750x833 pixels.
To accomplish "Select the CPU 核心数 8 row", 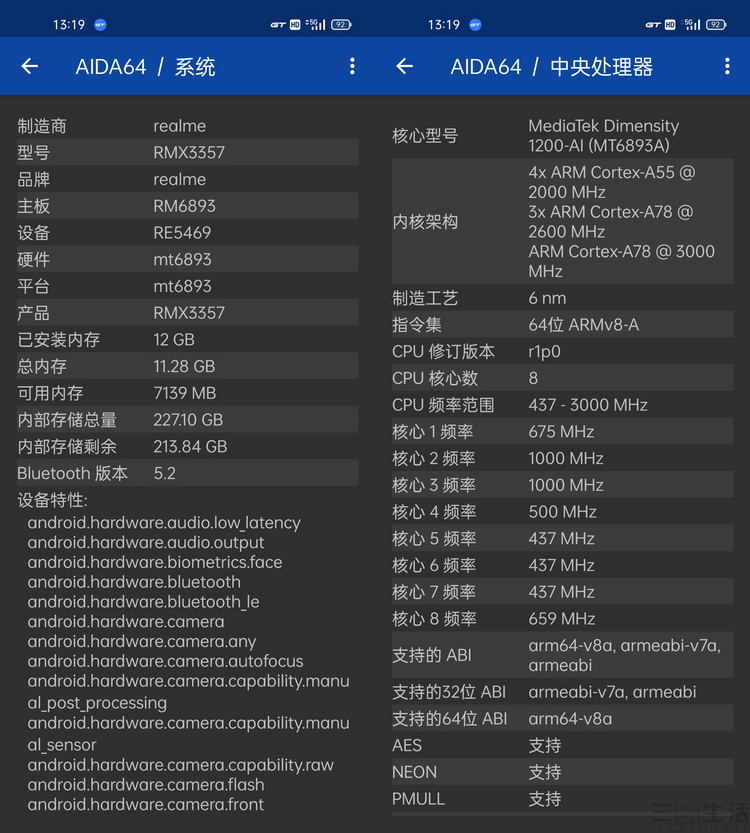I will click(562, 378).
